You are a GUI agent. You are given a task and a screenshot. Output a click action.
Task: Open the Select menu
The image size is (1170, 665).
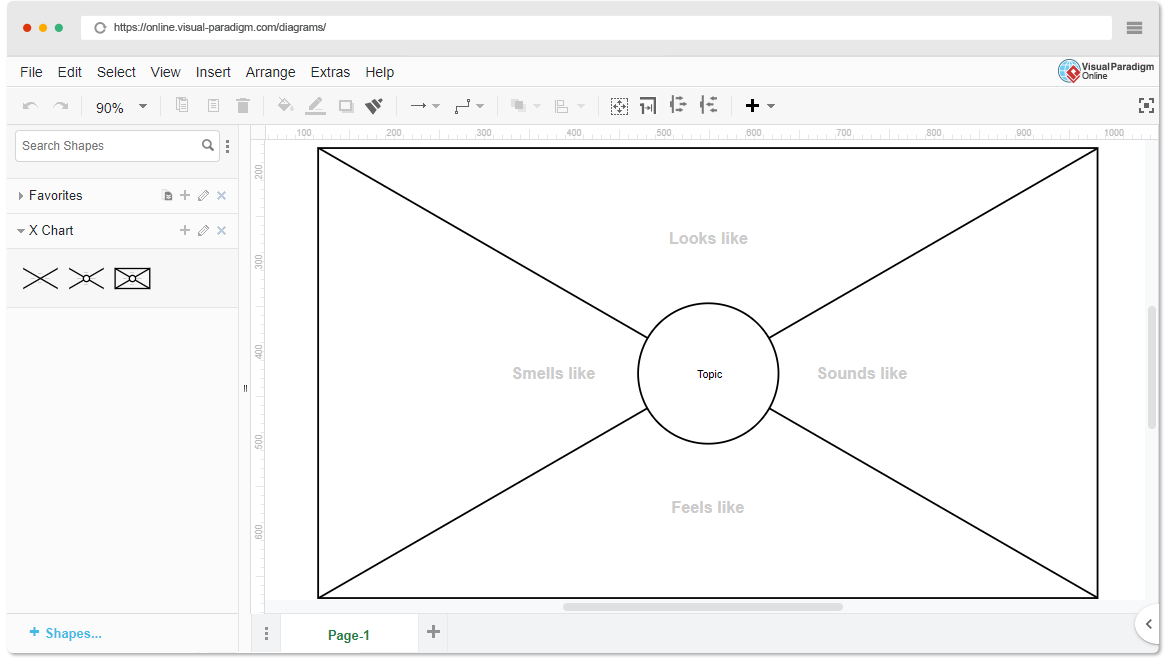tap(116, 72)
